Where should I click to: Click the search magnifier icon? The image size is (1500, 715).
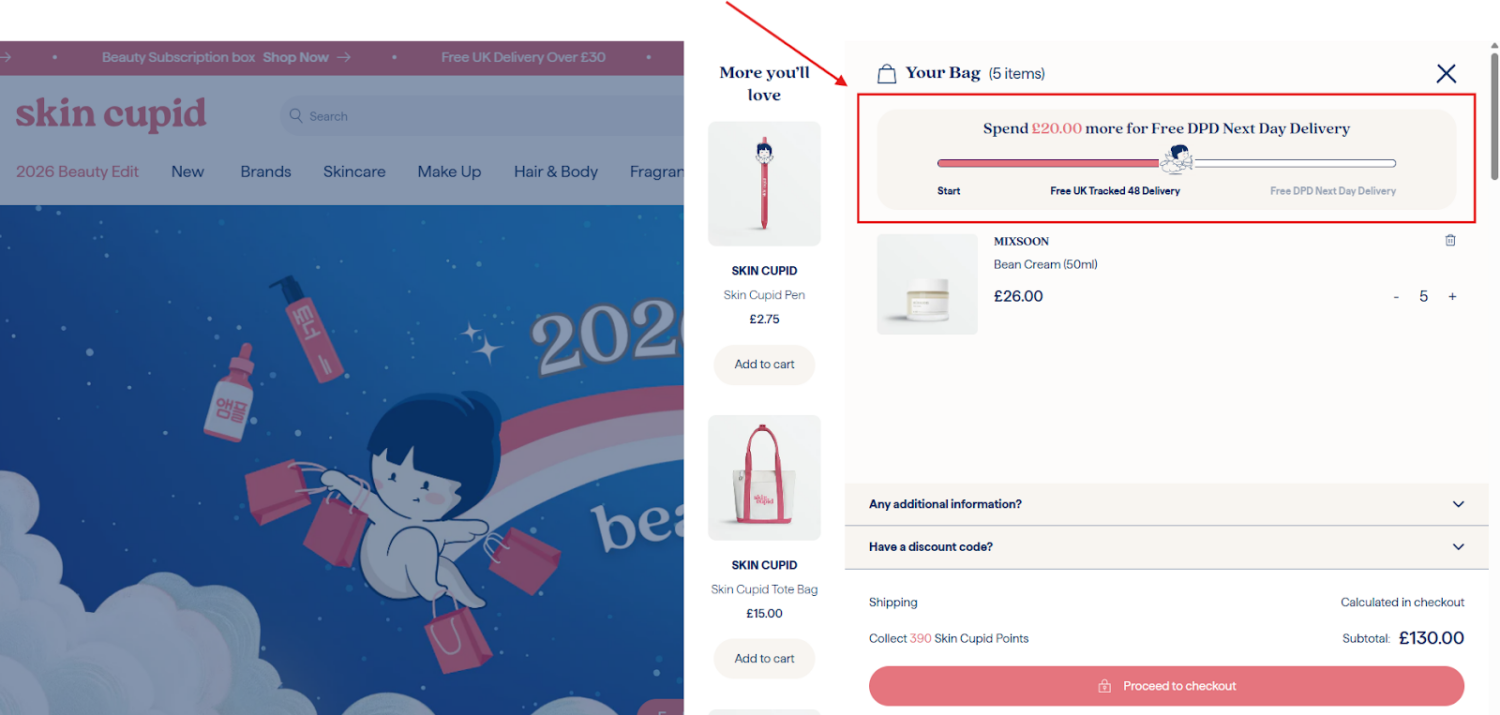(x=296, y=116)
